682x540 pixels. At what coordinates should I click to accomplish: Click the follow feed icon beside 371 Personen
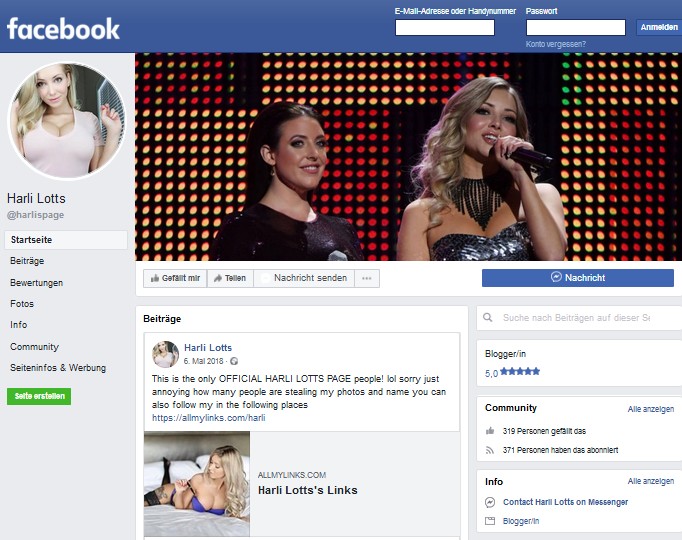click(x=490, y=450)
